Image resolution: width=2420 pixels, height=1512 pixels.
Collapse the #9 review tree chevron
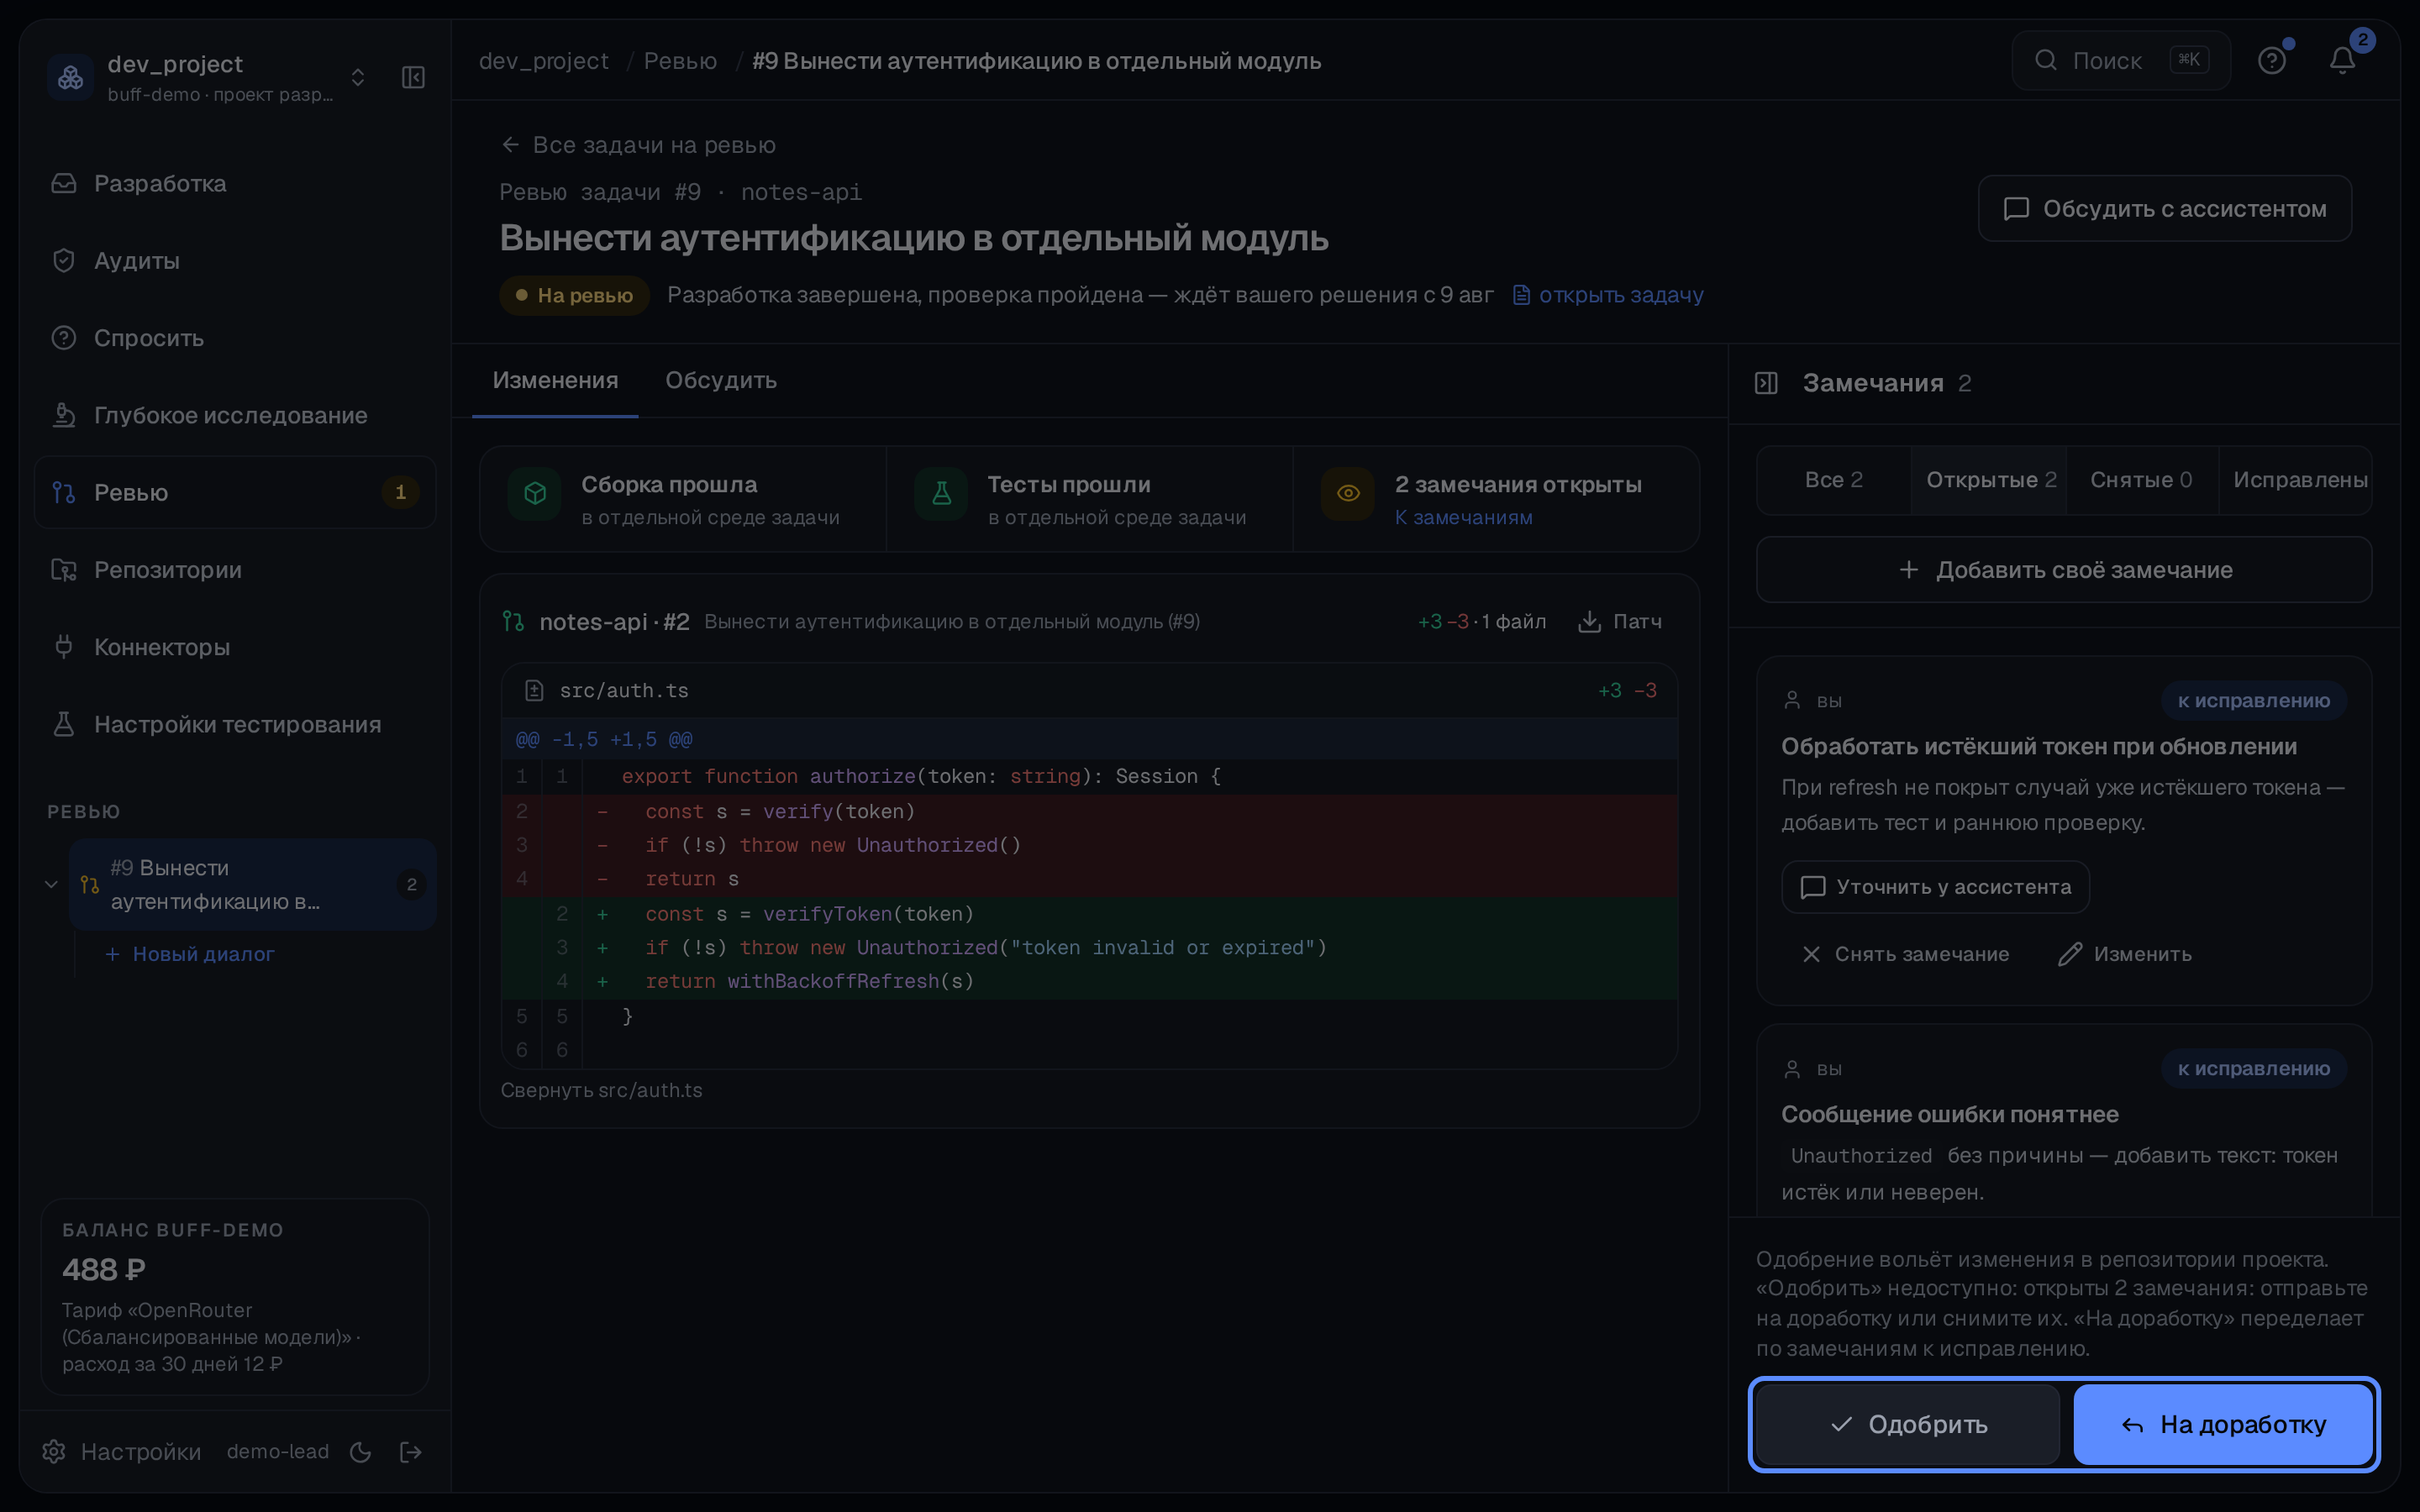[x=51, y=884]
